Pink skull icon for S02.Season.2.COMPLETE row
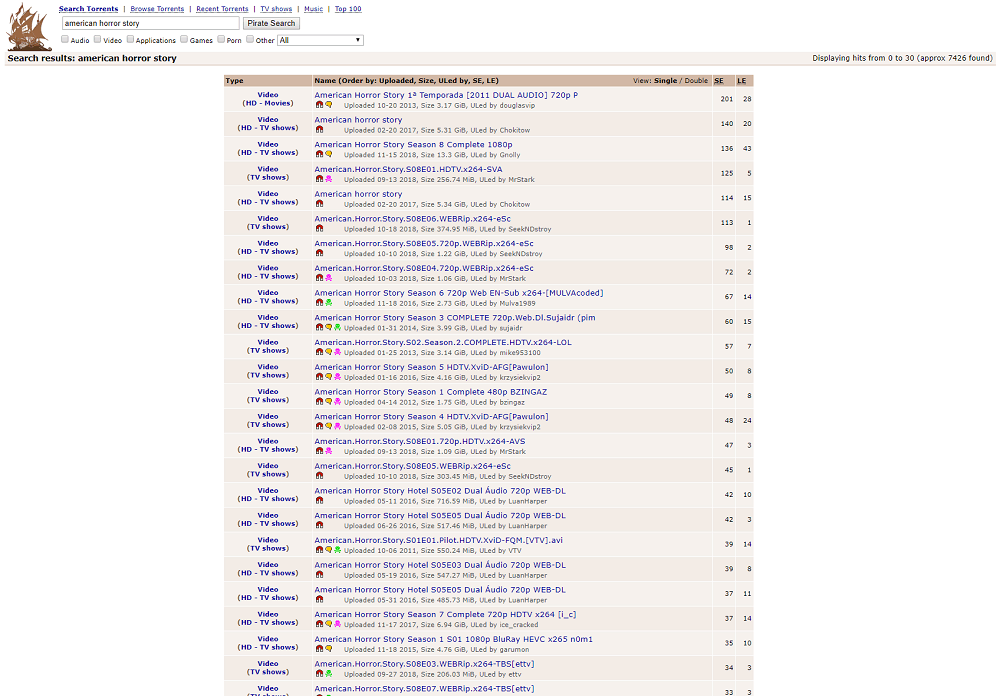This screenshot has height=696, width=1000. pos(338,352)
